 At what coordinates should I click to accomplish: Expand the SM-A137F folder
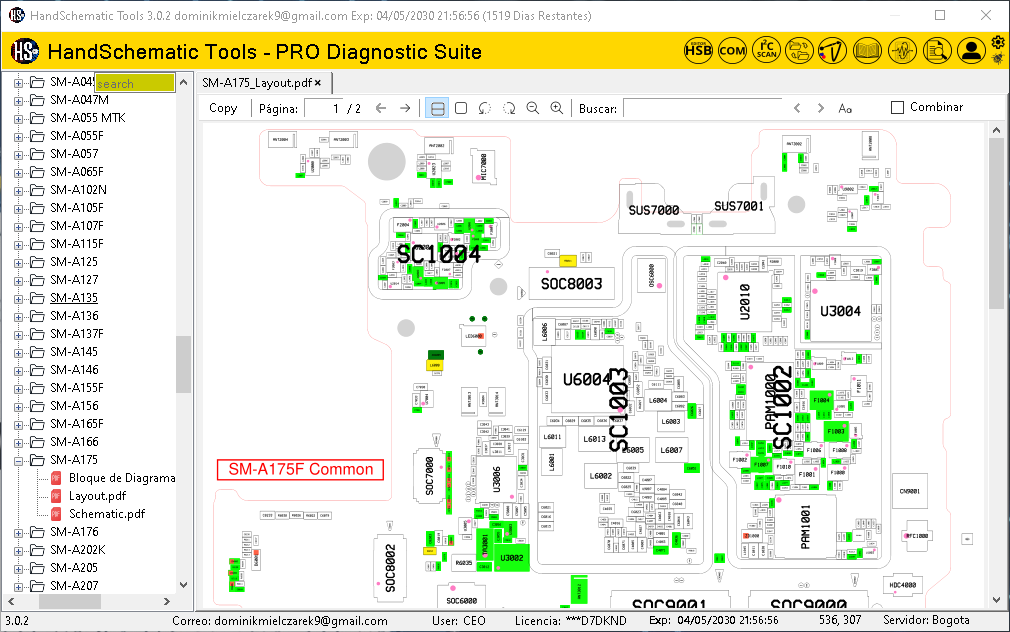(x=18, y=334)
